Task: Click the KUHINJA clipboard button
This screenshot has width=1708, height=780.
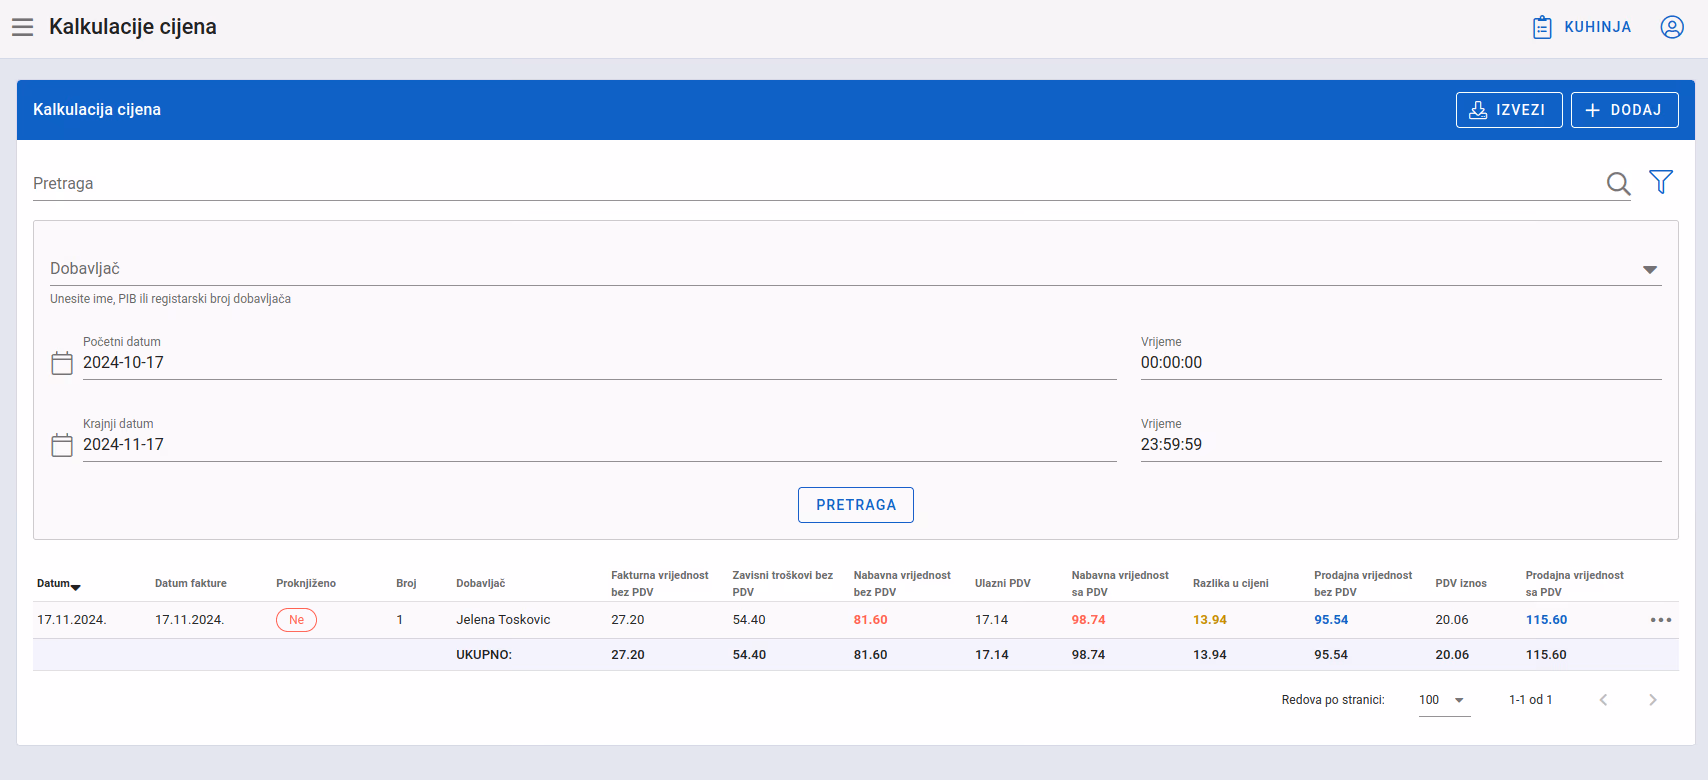Action: coord(1582,27)
